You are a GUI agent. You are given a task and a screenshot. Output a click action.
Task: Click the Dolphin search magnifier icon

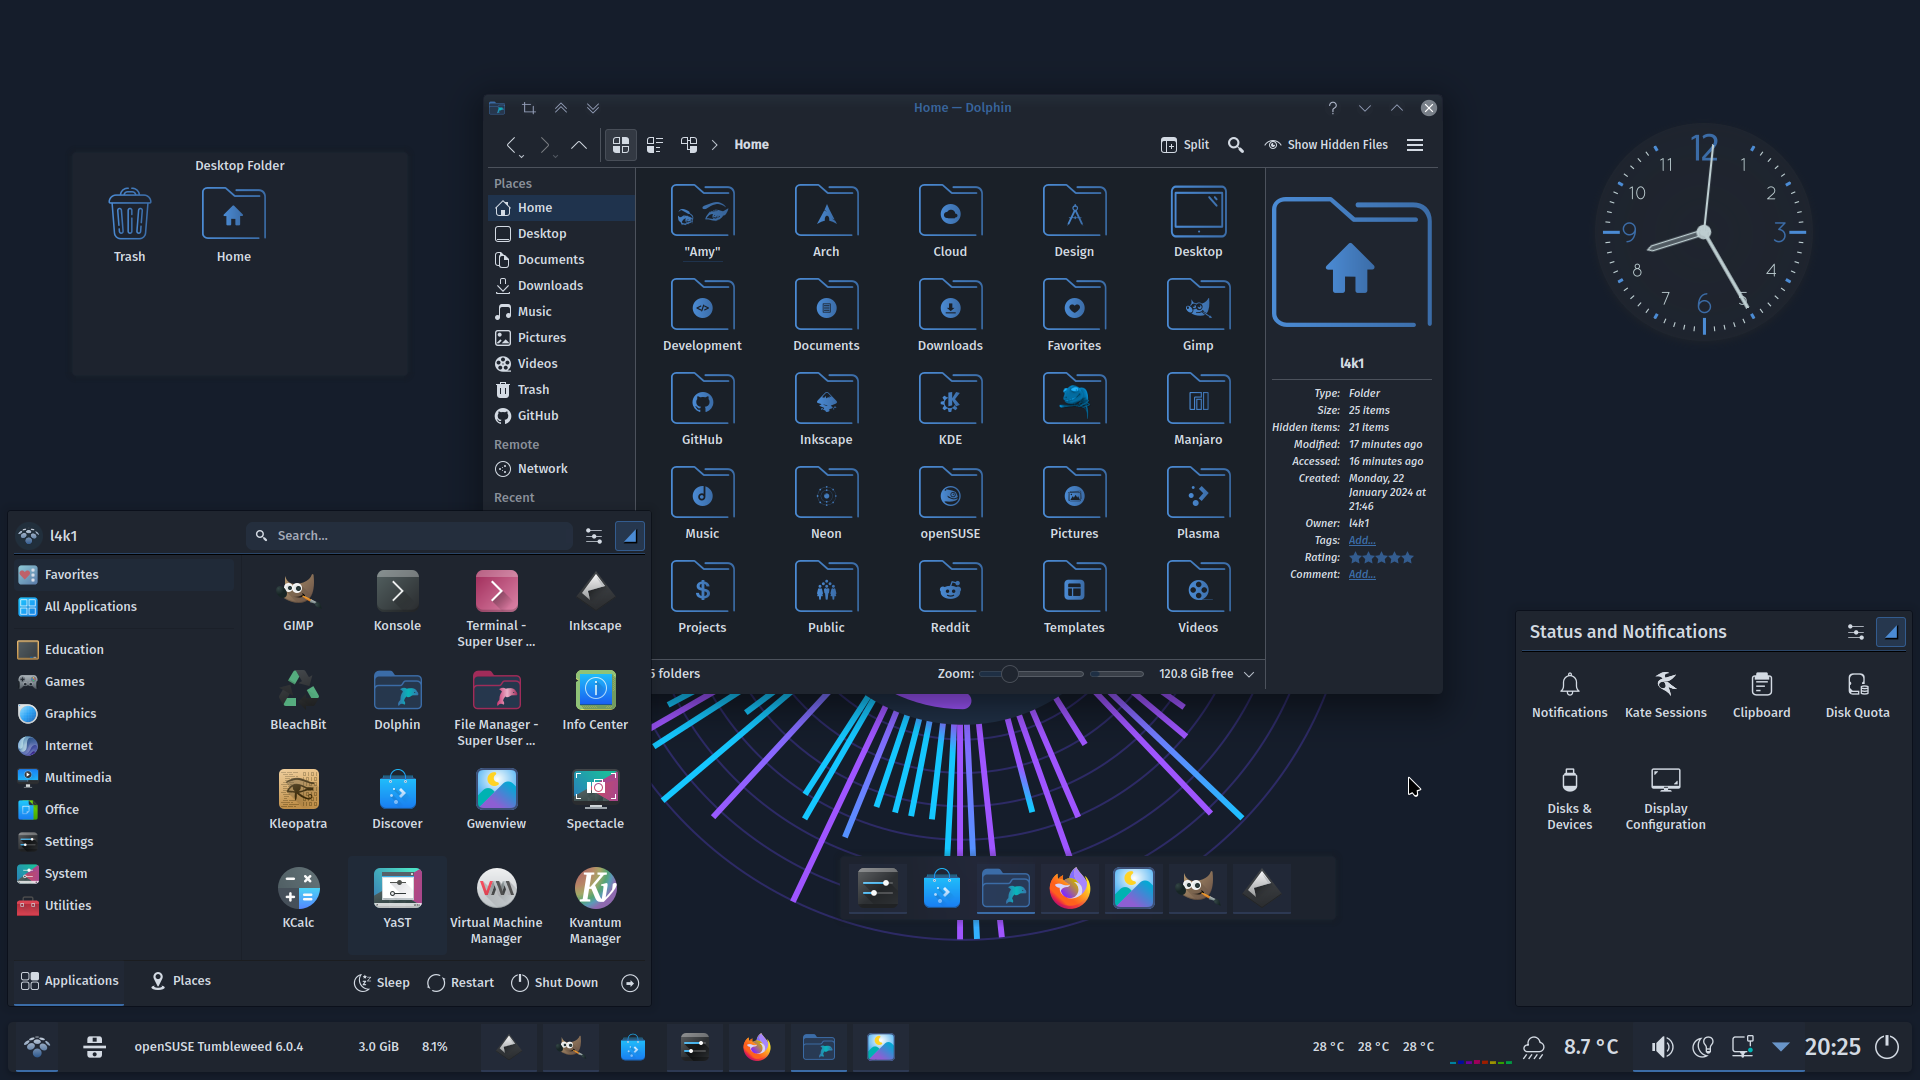coord(1236,145)
